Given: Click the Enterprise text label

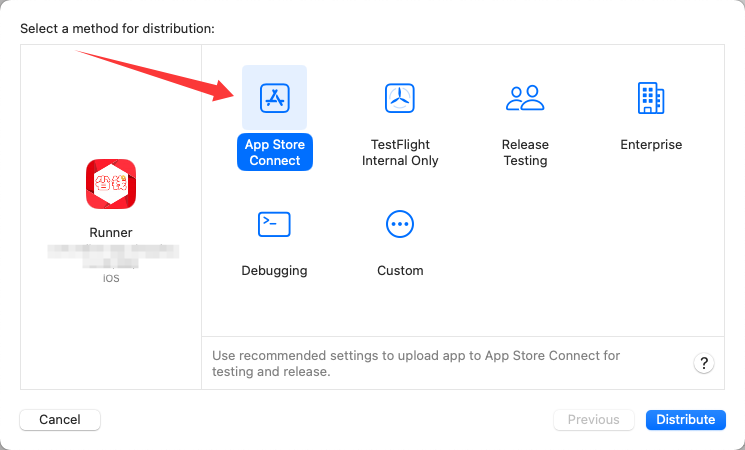Looking at the screenshot, I should tap(651, 145).
